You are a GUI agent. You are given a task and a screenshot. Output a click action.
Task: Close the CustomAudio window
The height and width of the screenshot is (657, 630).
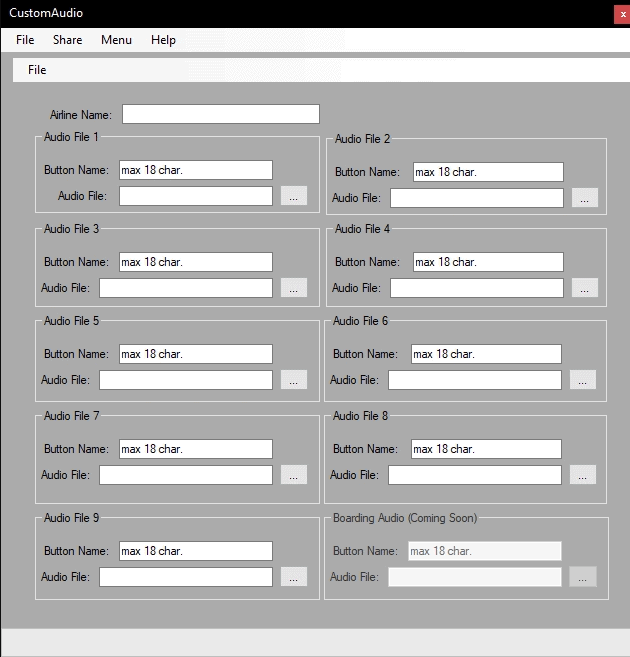point(622,14)
